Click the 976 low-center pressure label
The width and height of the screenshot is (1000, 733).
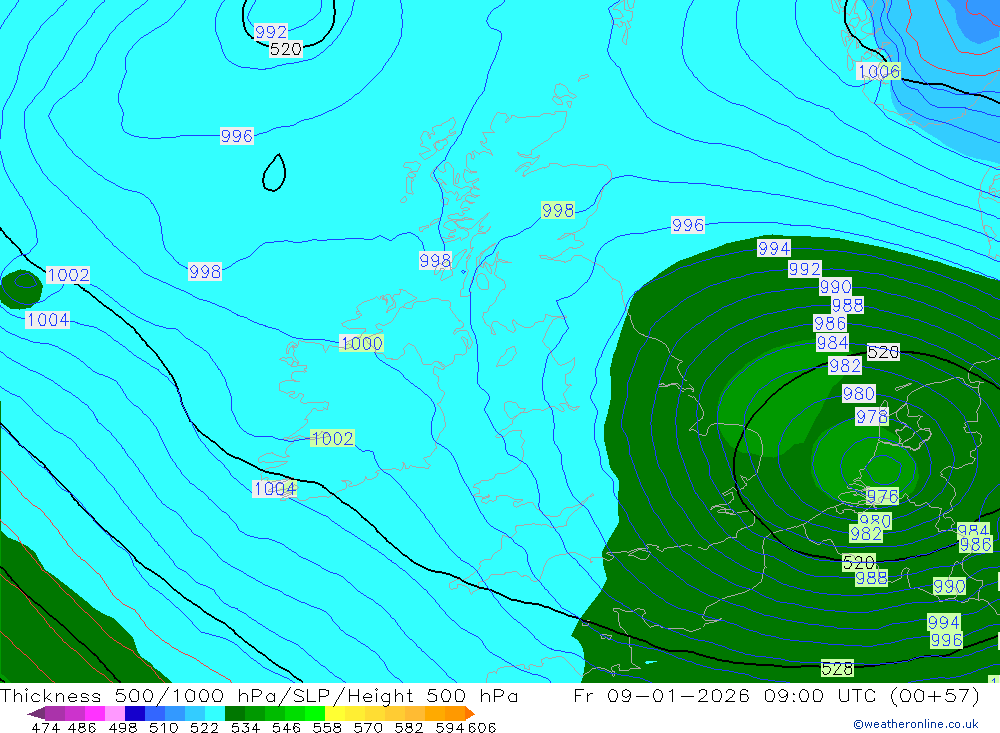881,496
